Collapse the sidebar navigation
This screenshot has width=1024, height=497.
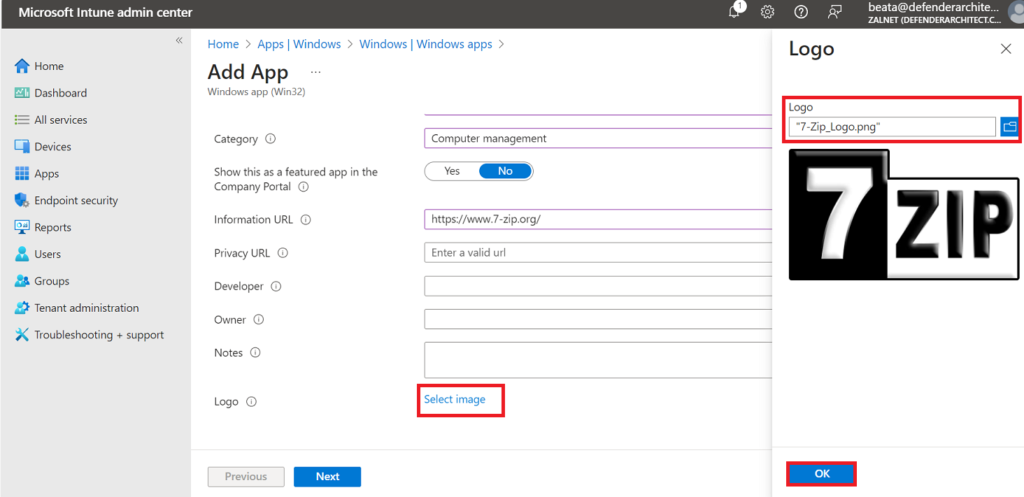click(179, 40)
